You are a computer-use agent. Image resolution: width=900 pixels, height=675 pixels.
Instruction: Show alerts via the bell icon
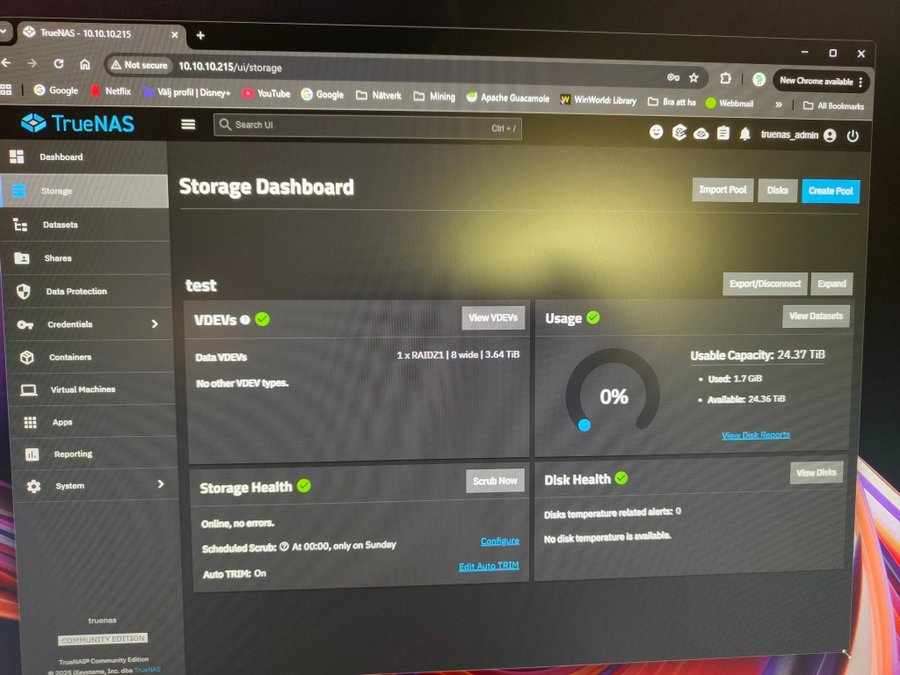745,134
